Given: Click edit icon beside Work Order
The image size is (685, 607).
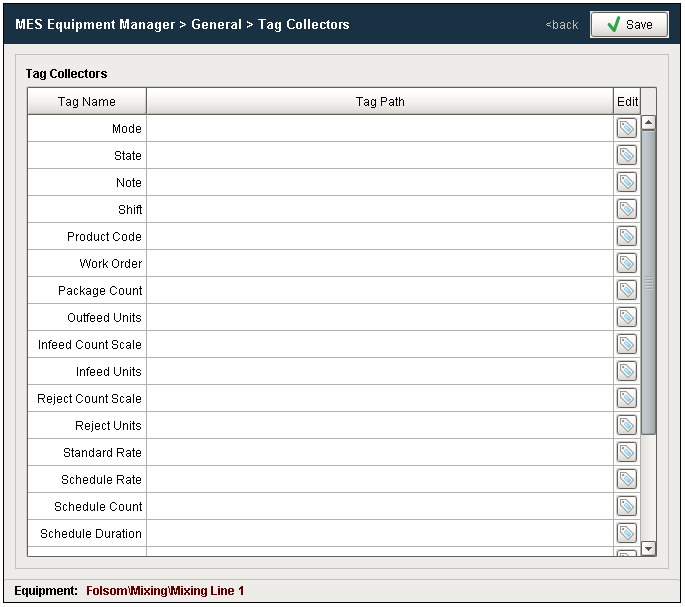Looking at the screenshot, I should click(x=626, y=263).
